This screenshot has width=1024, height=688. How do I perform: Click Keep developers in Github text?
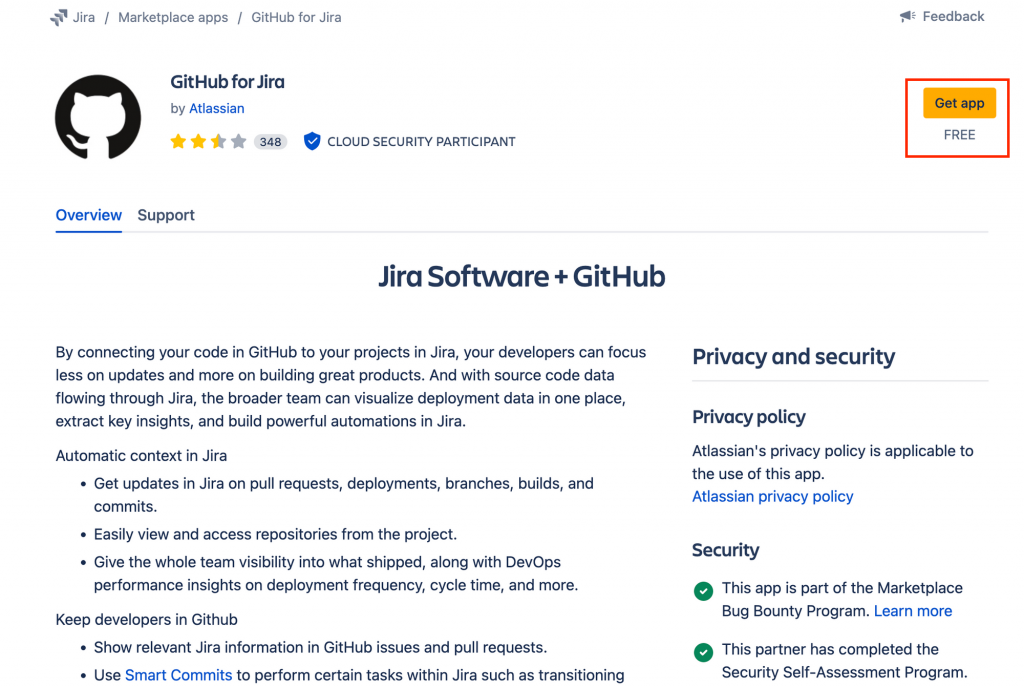point(146,619)
